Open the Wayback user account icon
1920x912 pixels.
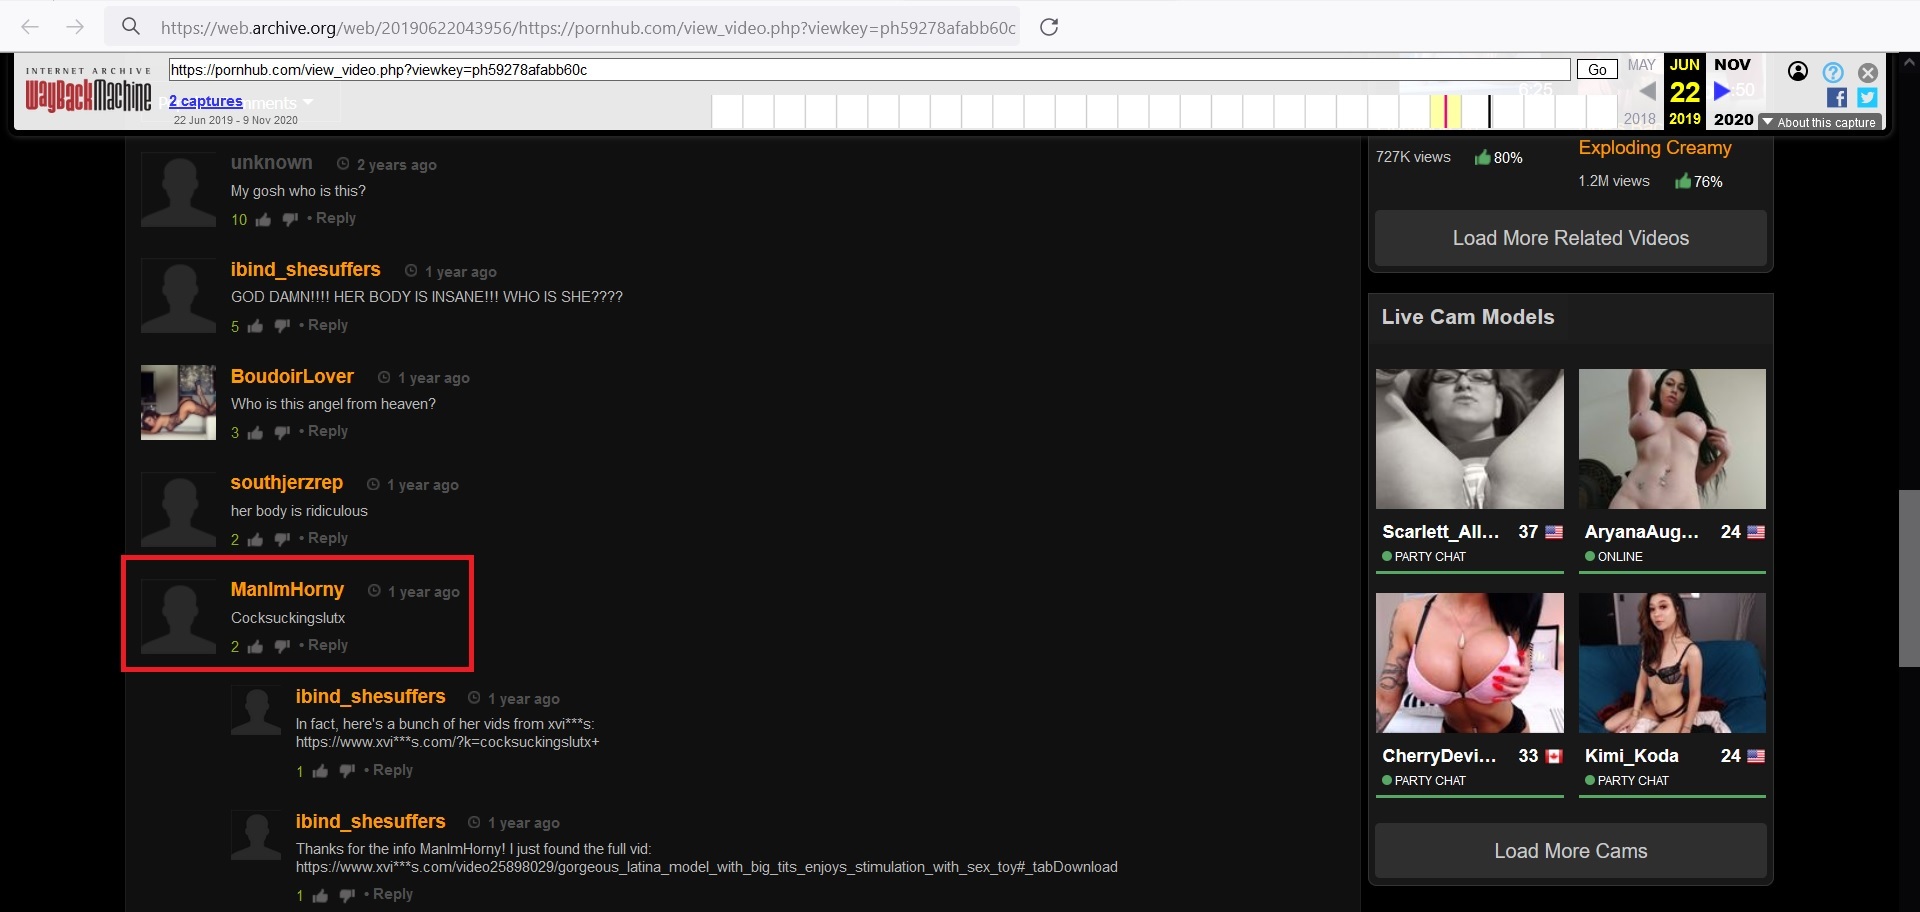tap(1798, 71)
